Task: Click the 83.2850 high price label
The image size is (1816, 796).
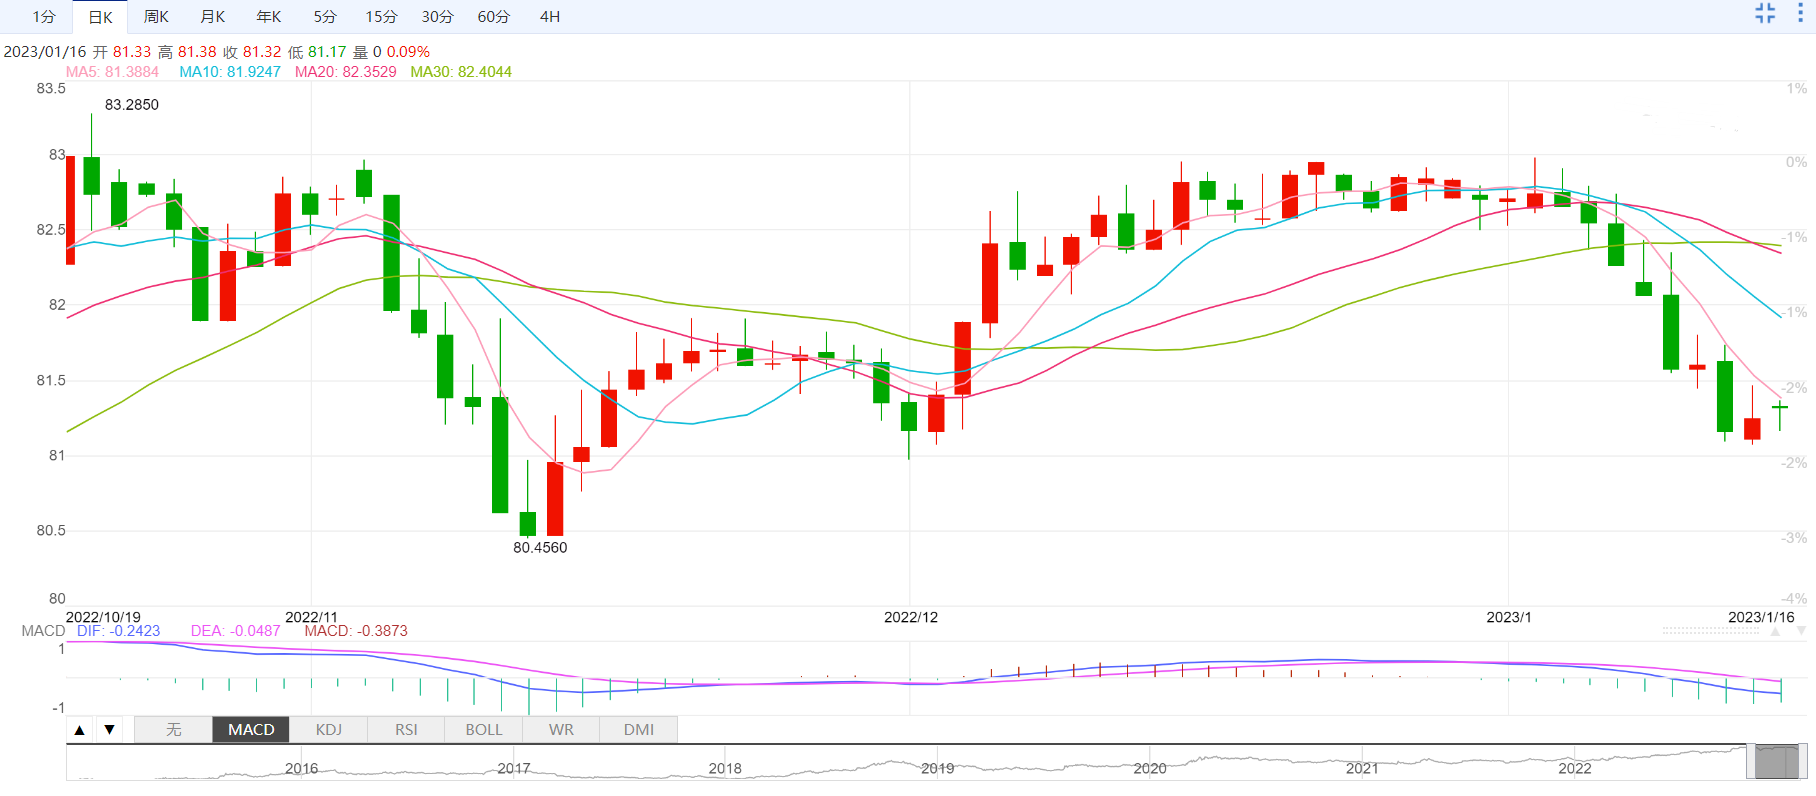Action: pos(132,105)
